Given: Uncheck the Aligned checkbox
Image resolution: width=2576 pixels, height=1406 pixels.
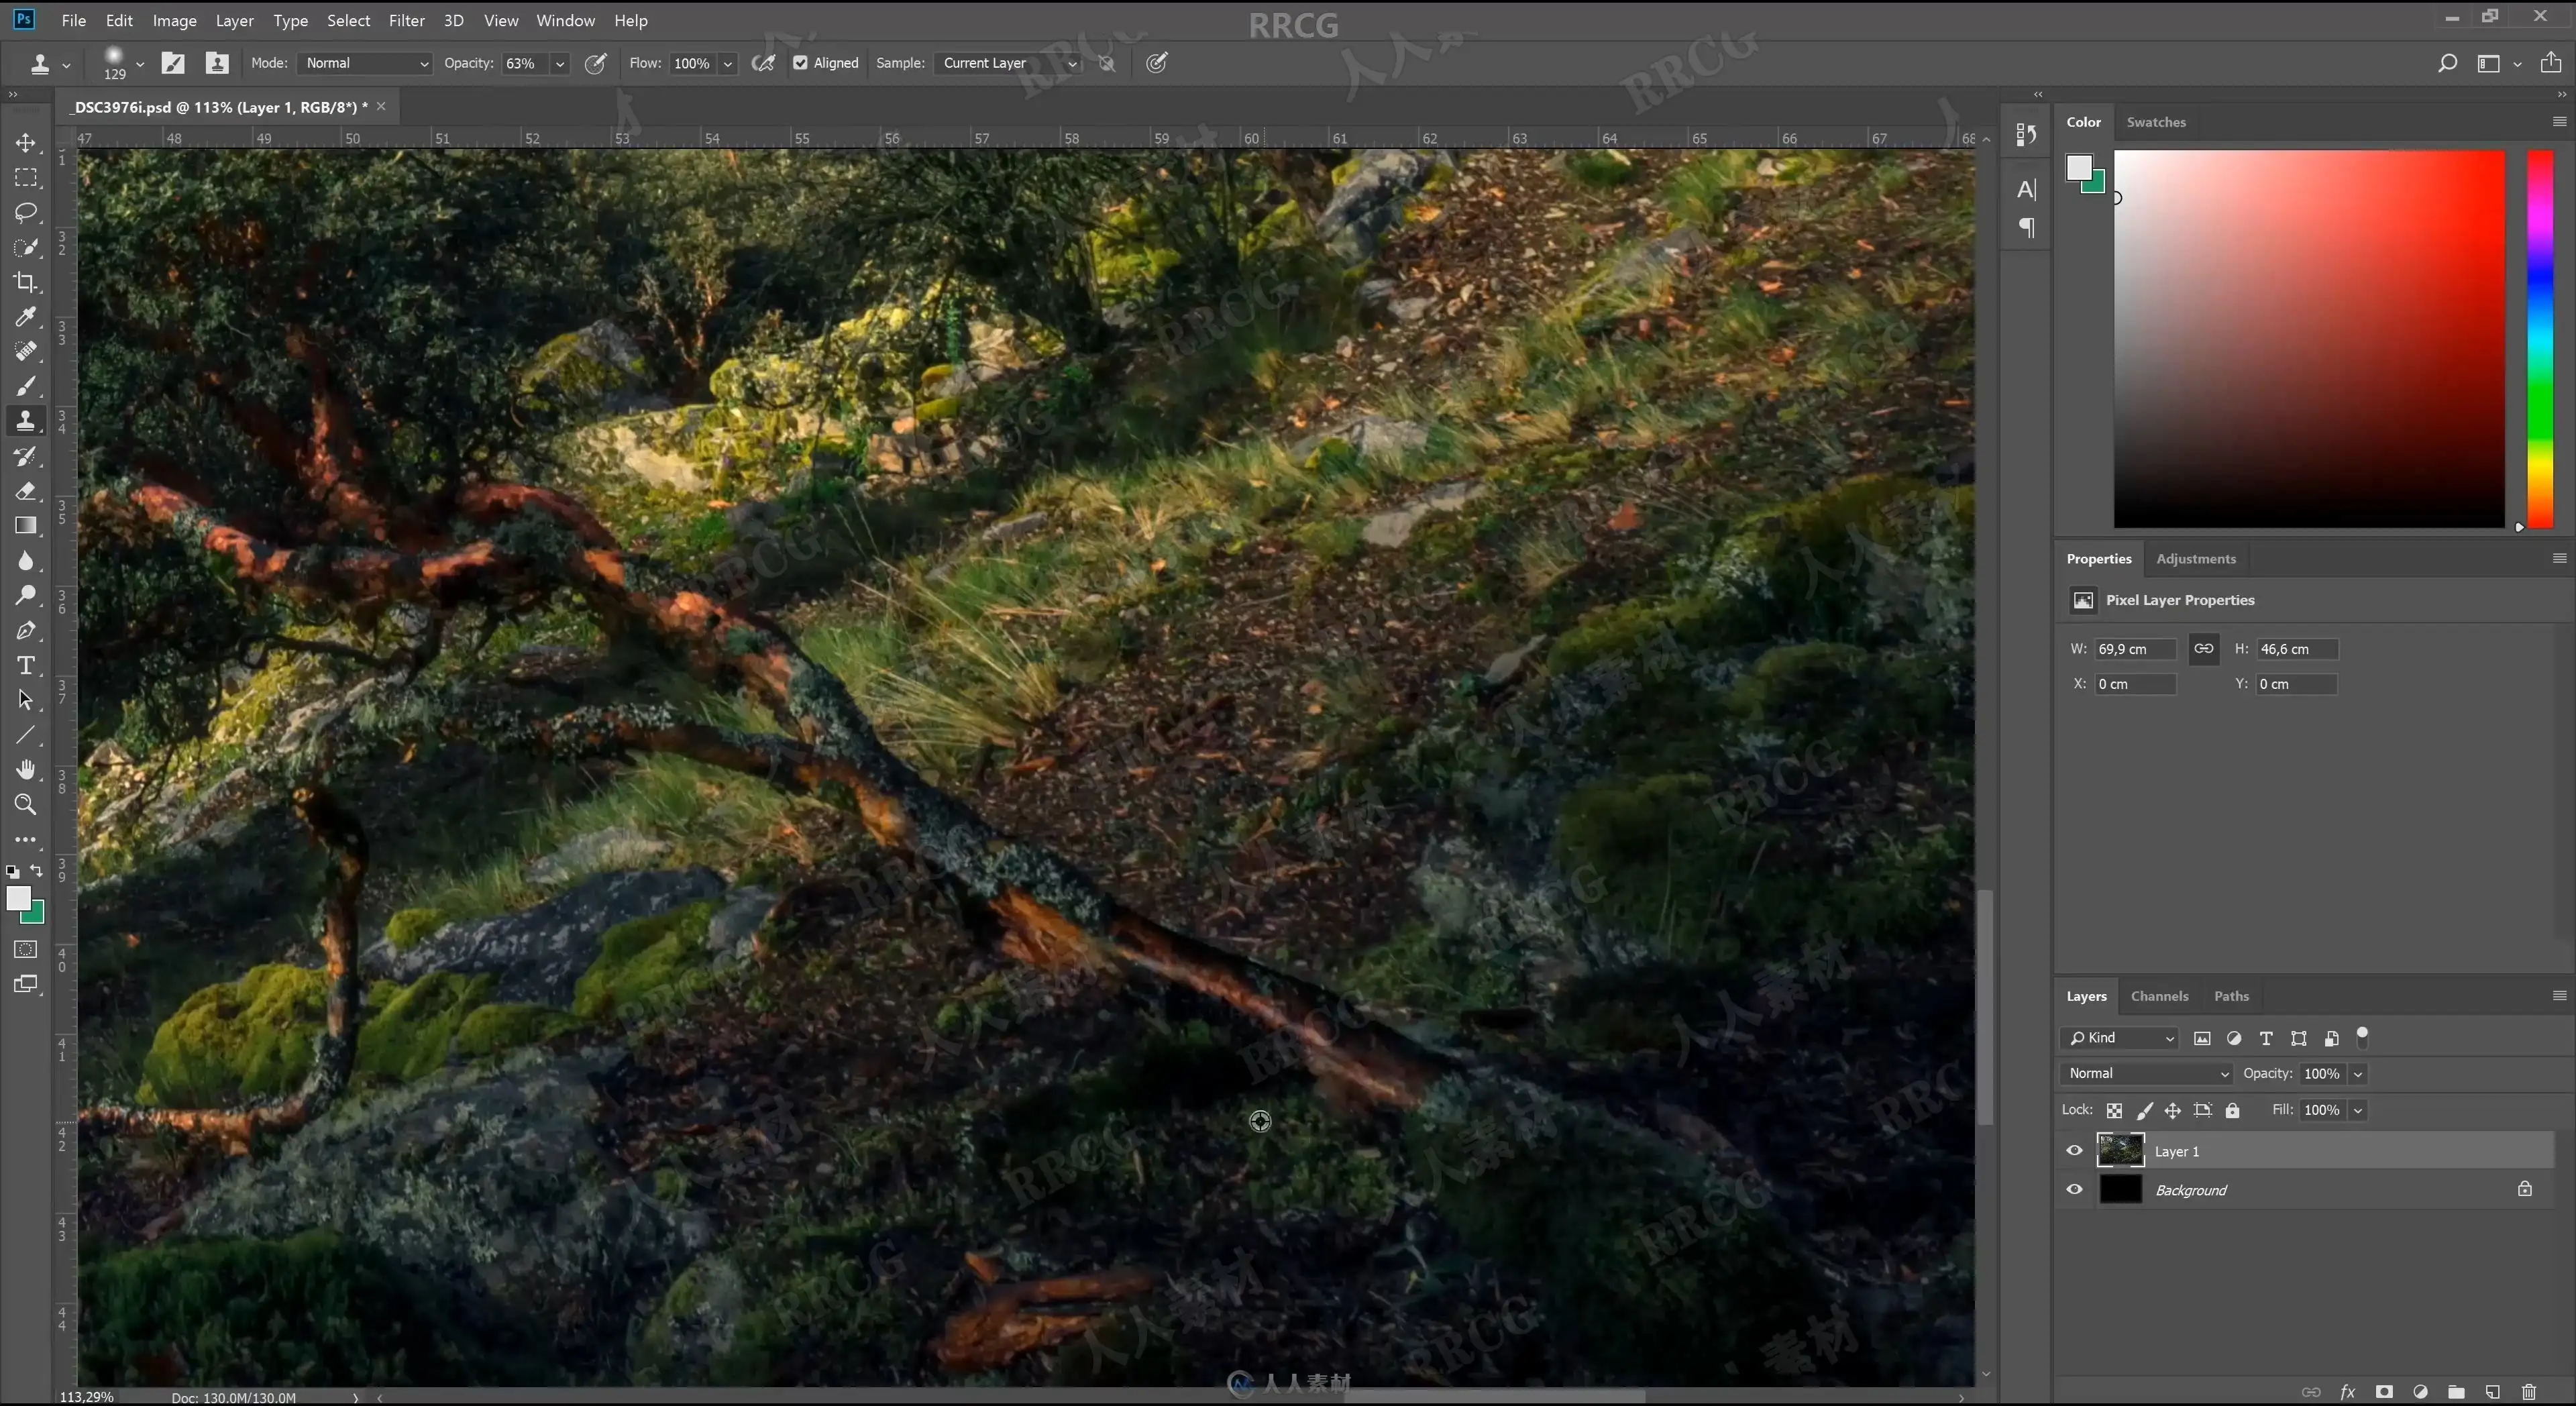Looking at the screenshot, I should pyautogui.click(x=800, y=63).
